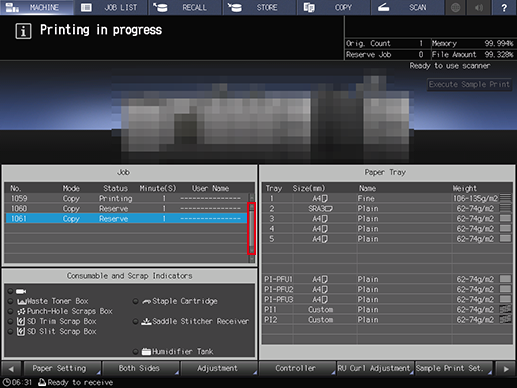Select Tray 1 Fine paper row
The height and width of the screenshot is (388, 517).
coord(387,199)
